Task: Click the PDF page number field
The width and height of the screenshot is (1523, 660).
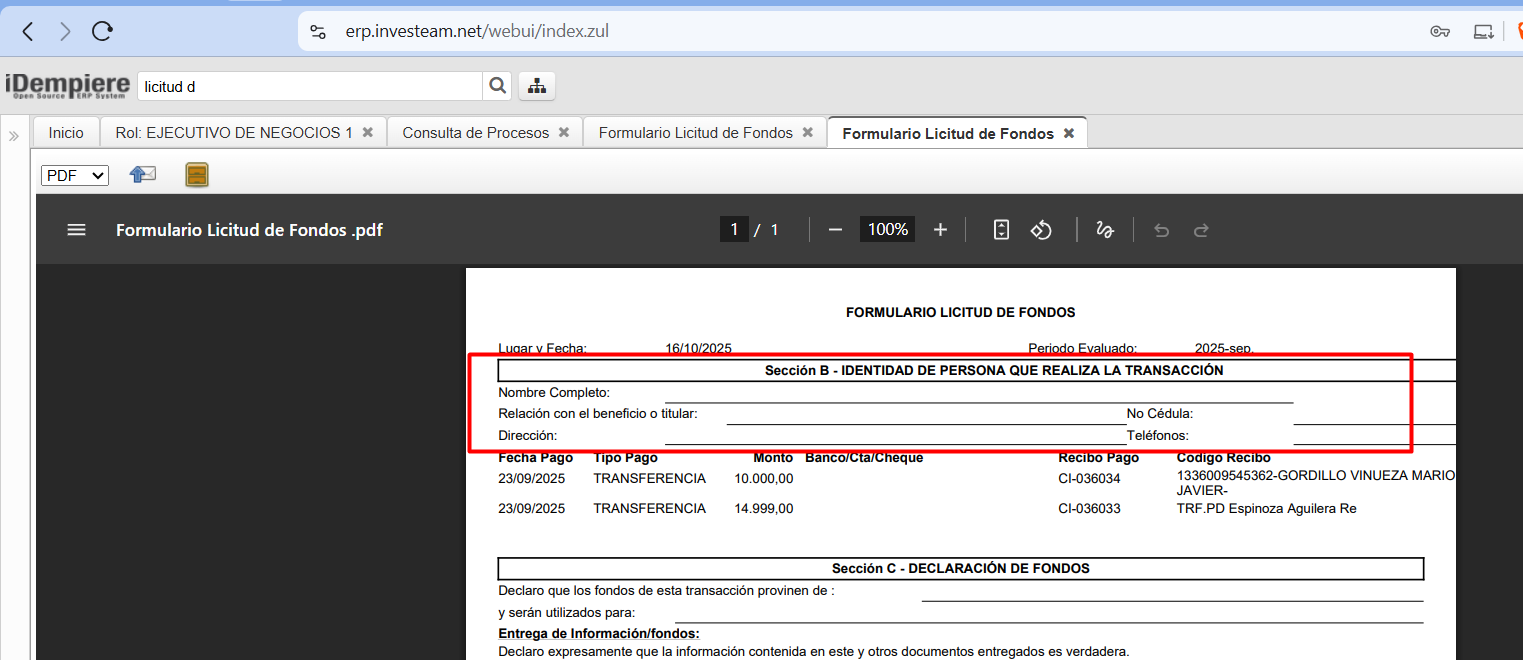Action: pos(733,230)
